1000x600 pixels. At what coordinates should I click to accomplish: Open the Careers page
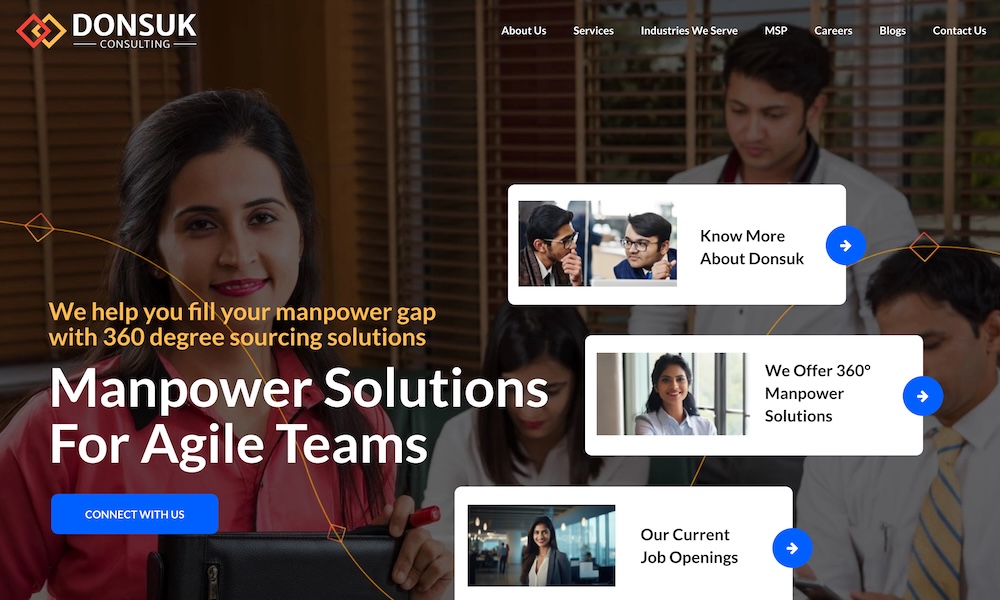tap(833, 31)
